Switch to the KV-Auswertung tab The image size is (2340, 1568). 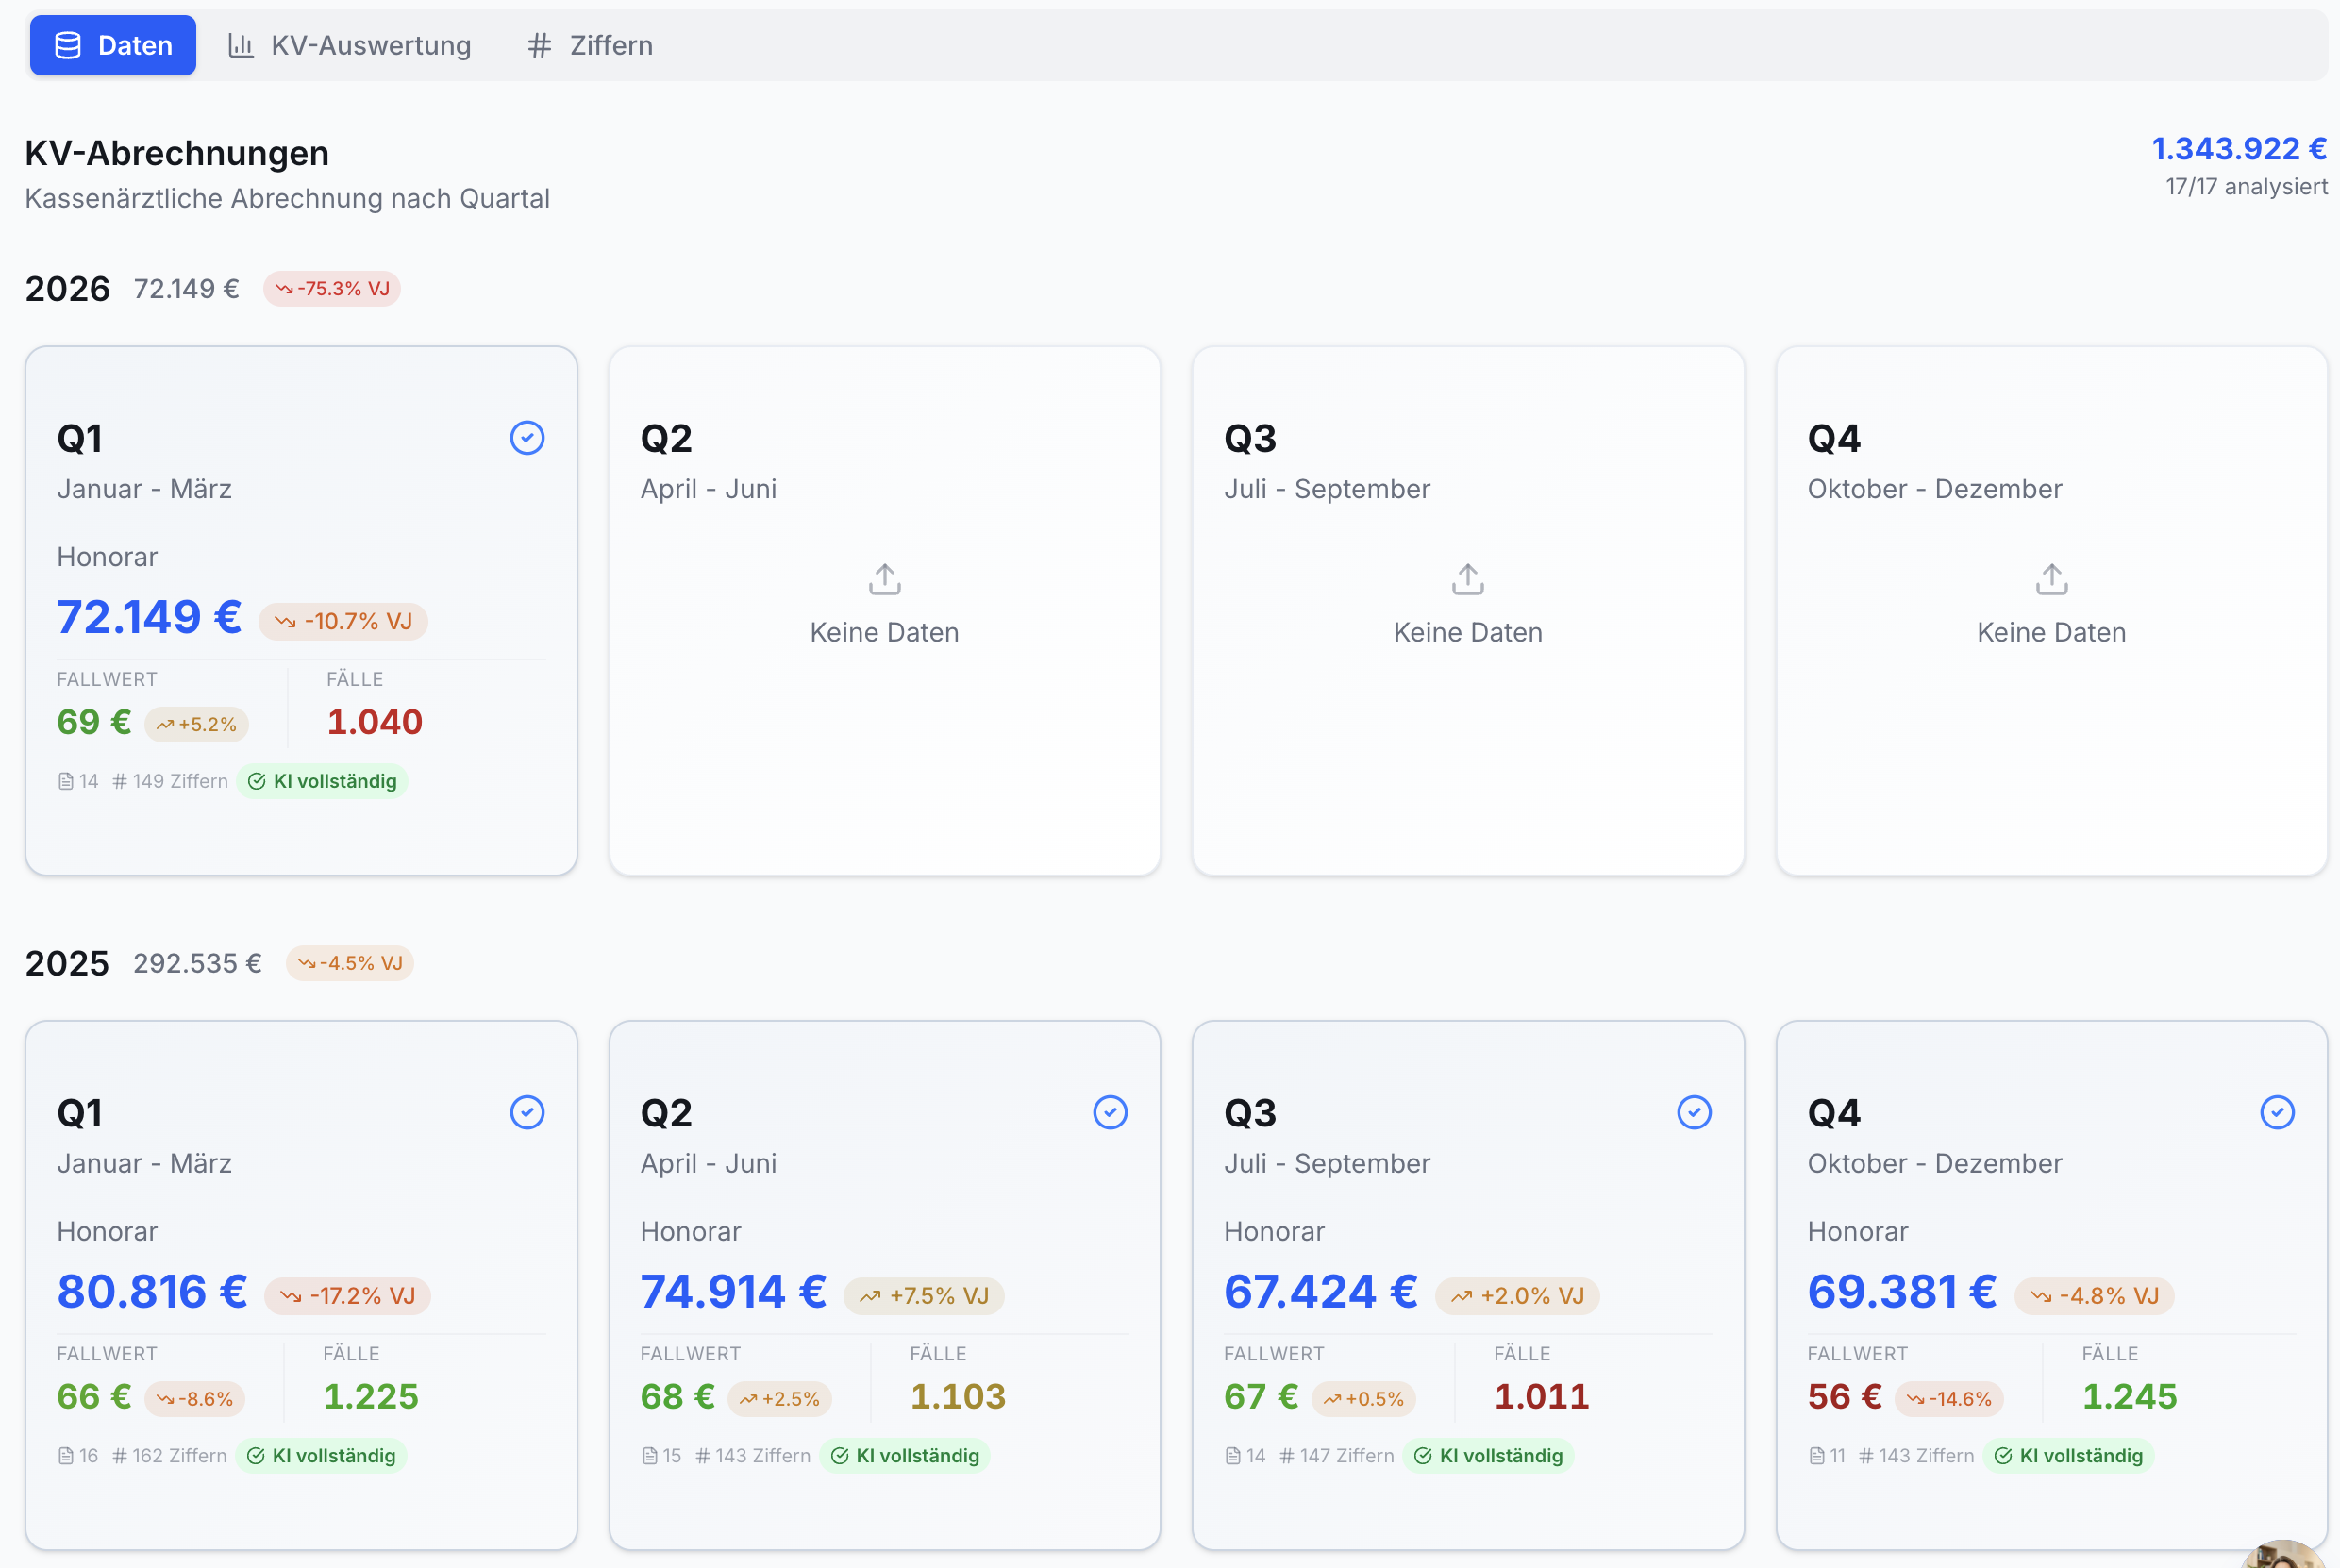coord(350,45)
